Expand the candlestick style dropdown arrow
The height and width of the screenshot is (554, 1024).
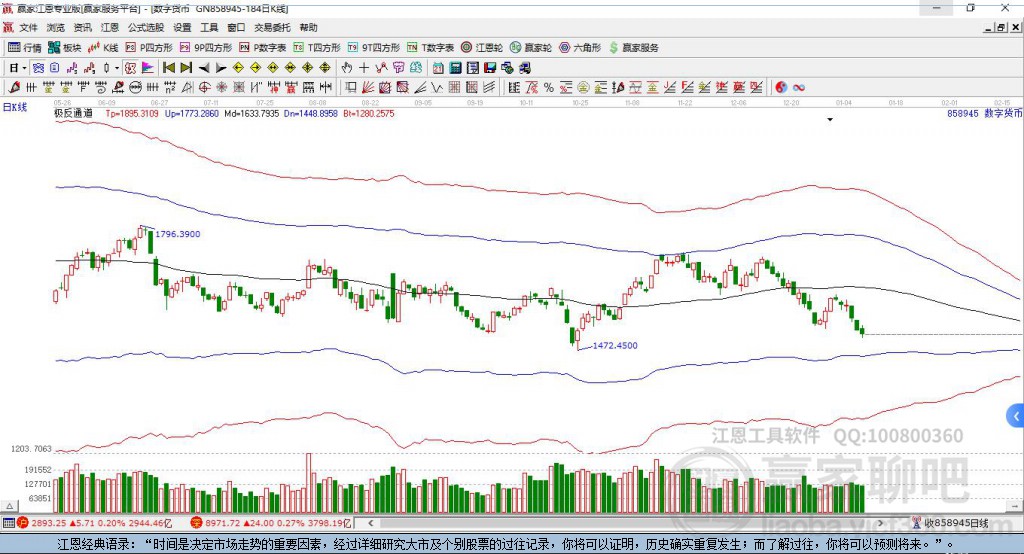coord(117,68)
